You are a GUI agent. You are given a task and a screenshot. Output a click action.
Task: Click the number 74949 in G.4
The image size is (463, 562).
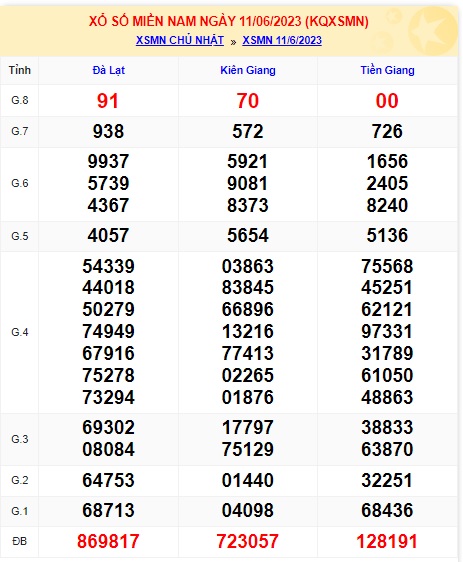108,332
